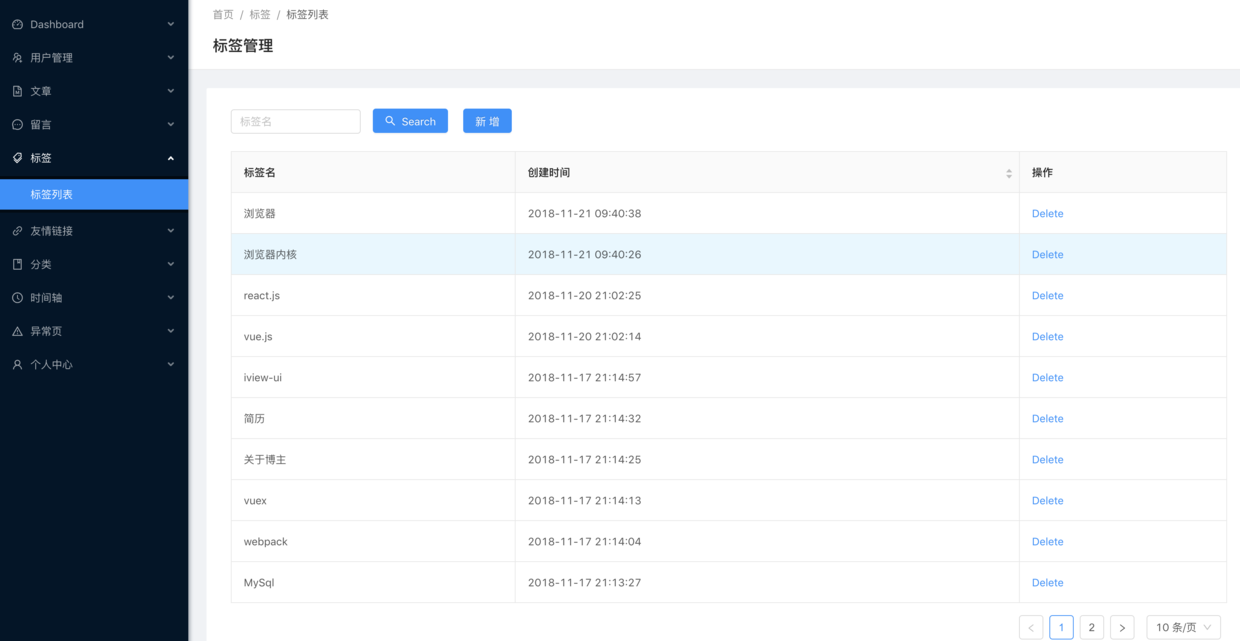Click the 浏览器内核 tag name cell
This screenshot has width=1240, height=641.
pyautogui.click(x=373, y=255)
